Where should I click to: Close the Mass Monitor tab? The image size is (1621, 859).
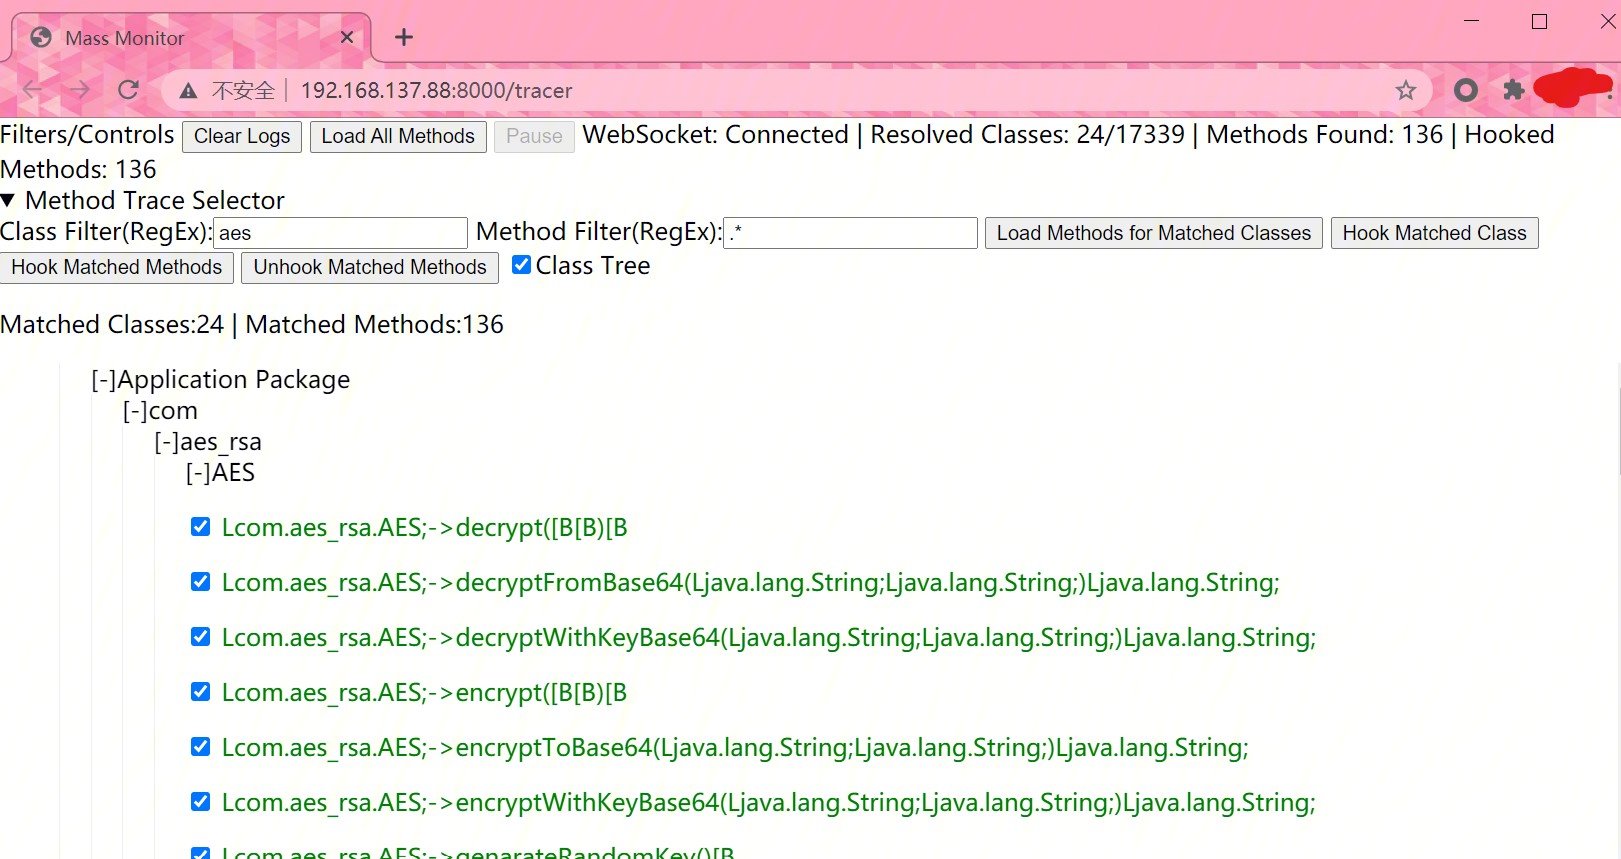pos(347,37)
